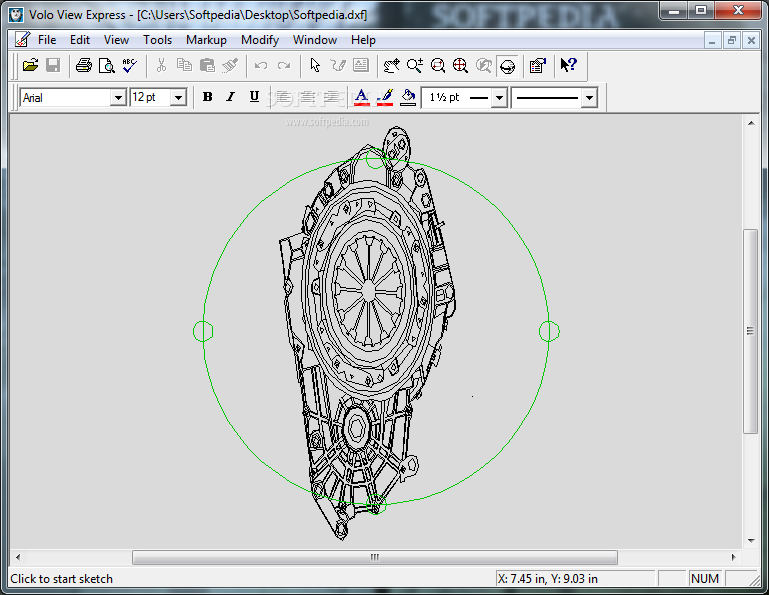The height and width of the screenshot is (595, 769).
Task: Click the horizontal scrollbar thumb
Action: click(x=375, y=557)
